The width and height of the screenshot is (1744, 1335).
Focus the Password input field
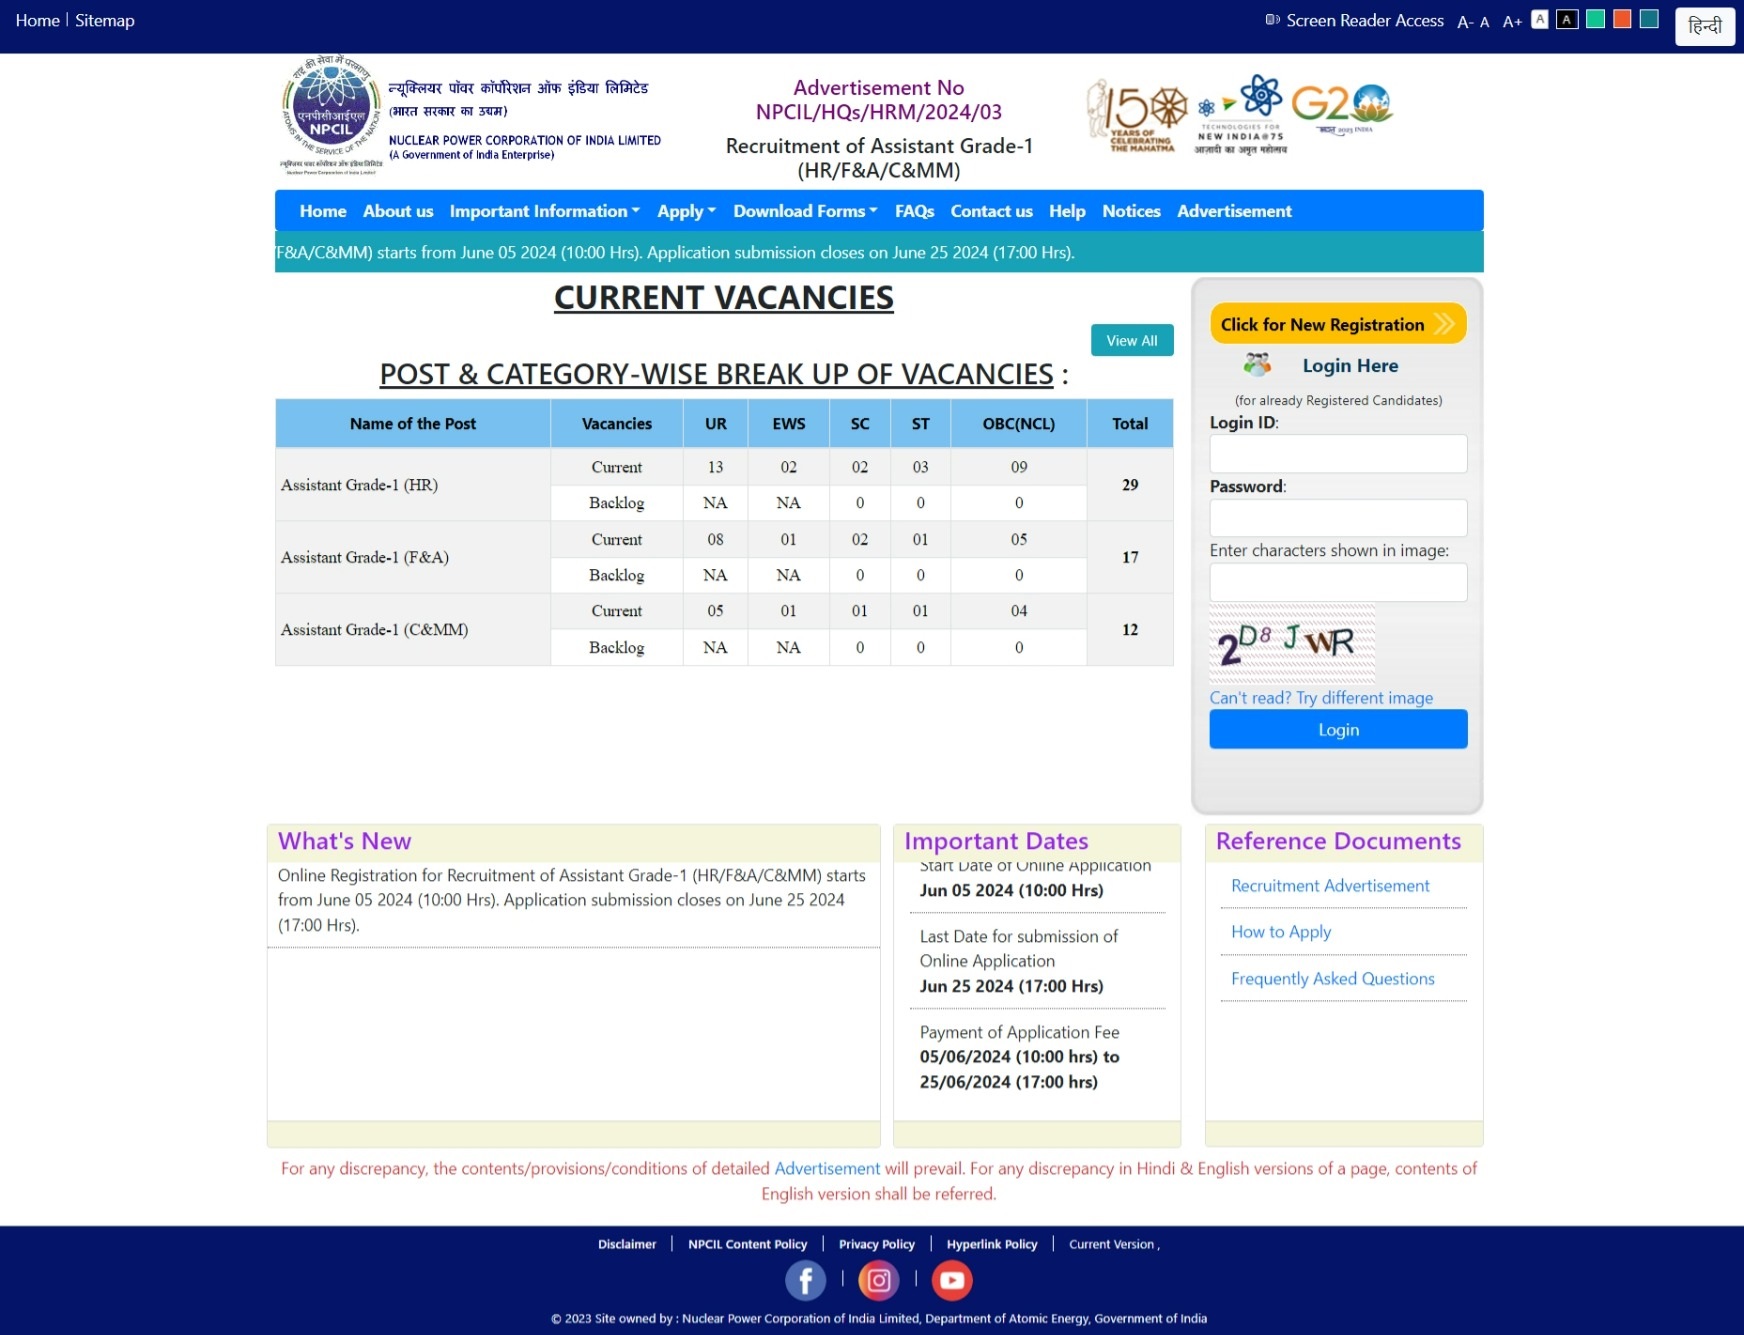[1338, 518]
